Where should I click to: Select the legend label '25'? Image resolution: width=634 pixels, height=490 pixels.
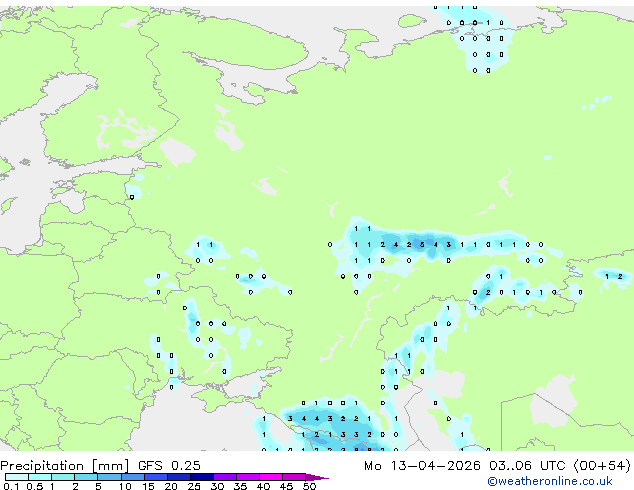coord(194,486)
